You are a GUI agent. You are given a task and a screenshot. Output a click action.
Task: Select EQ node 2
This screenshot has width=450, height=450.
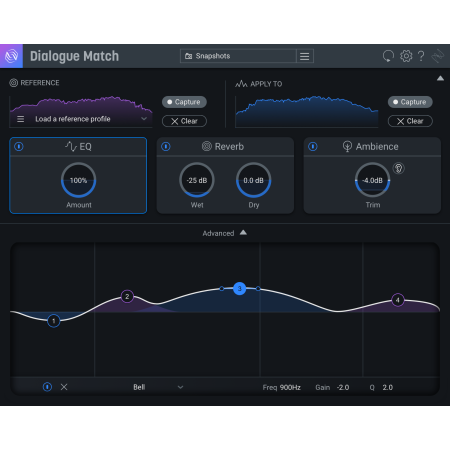pos(127,296)
